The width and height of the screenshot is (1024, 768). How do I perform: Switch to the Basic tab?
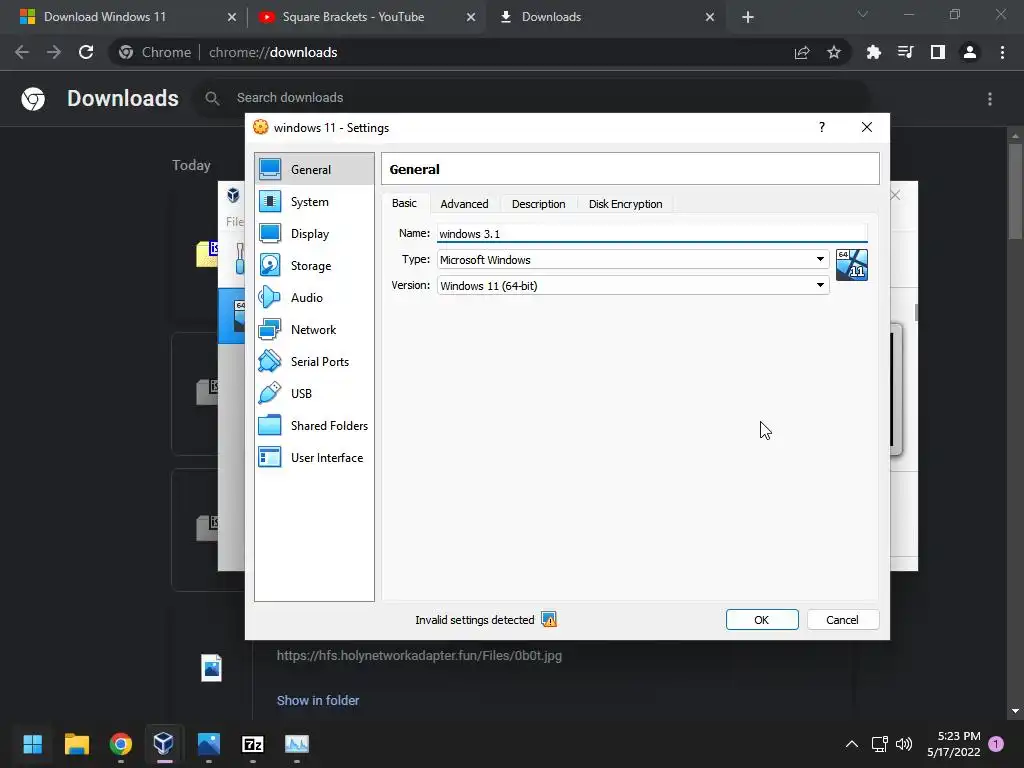click(x=404, y=203)
